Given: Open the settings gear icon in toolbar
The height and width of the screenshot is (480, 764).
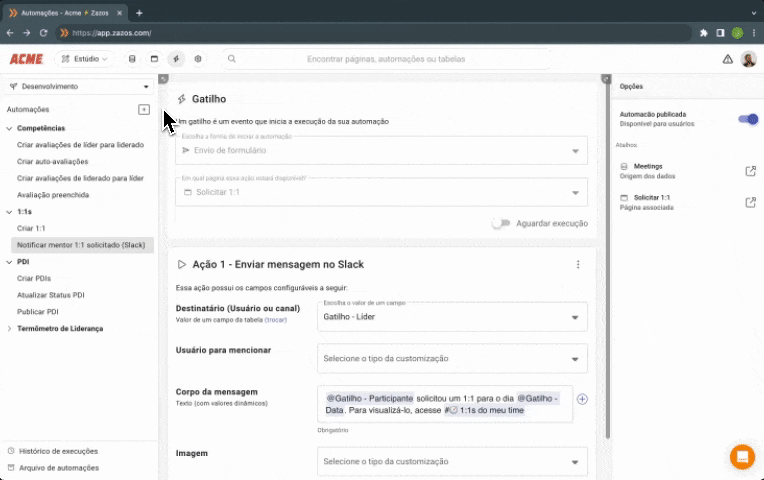Looking at the screenshot, I should (198, 59).
